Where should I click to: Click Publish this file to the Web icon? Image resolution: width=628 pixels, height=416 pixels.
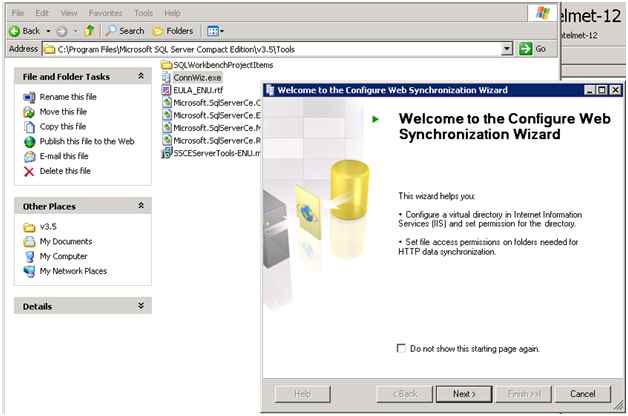(29, 142)
